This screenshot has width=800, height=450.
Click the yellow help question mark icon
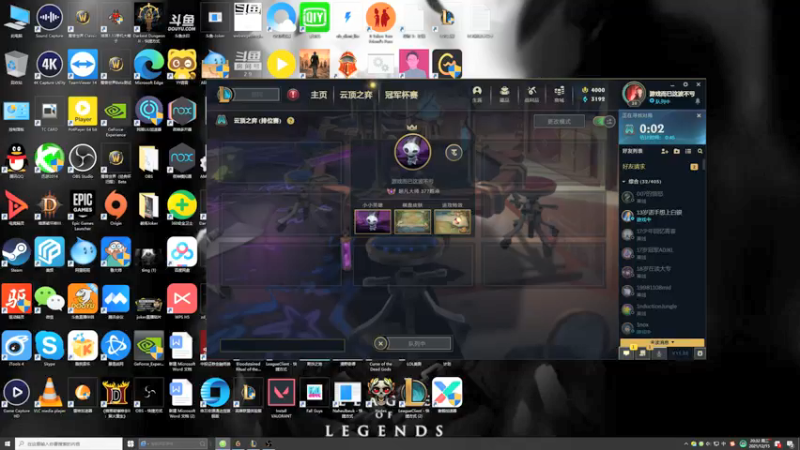click(290, 121)
